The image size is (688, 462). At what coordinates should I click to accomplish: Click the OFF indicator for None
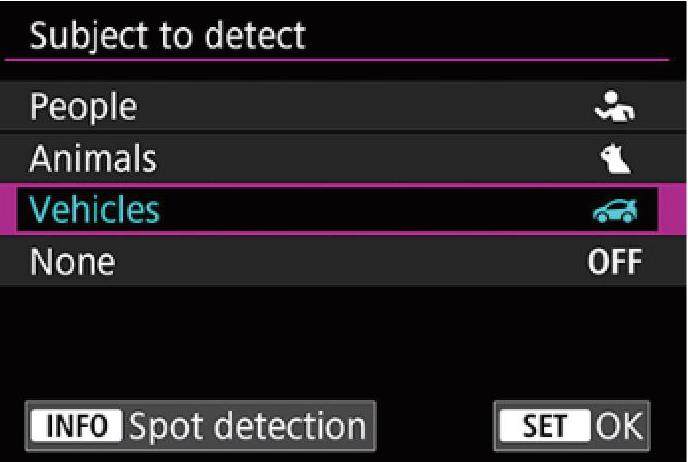click(615, 262)
